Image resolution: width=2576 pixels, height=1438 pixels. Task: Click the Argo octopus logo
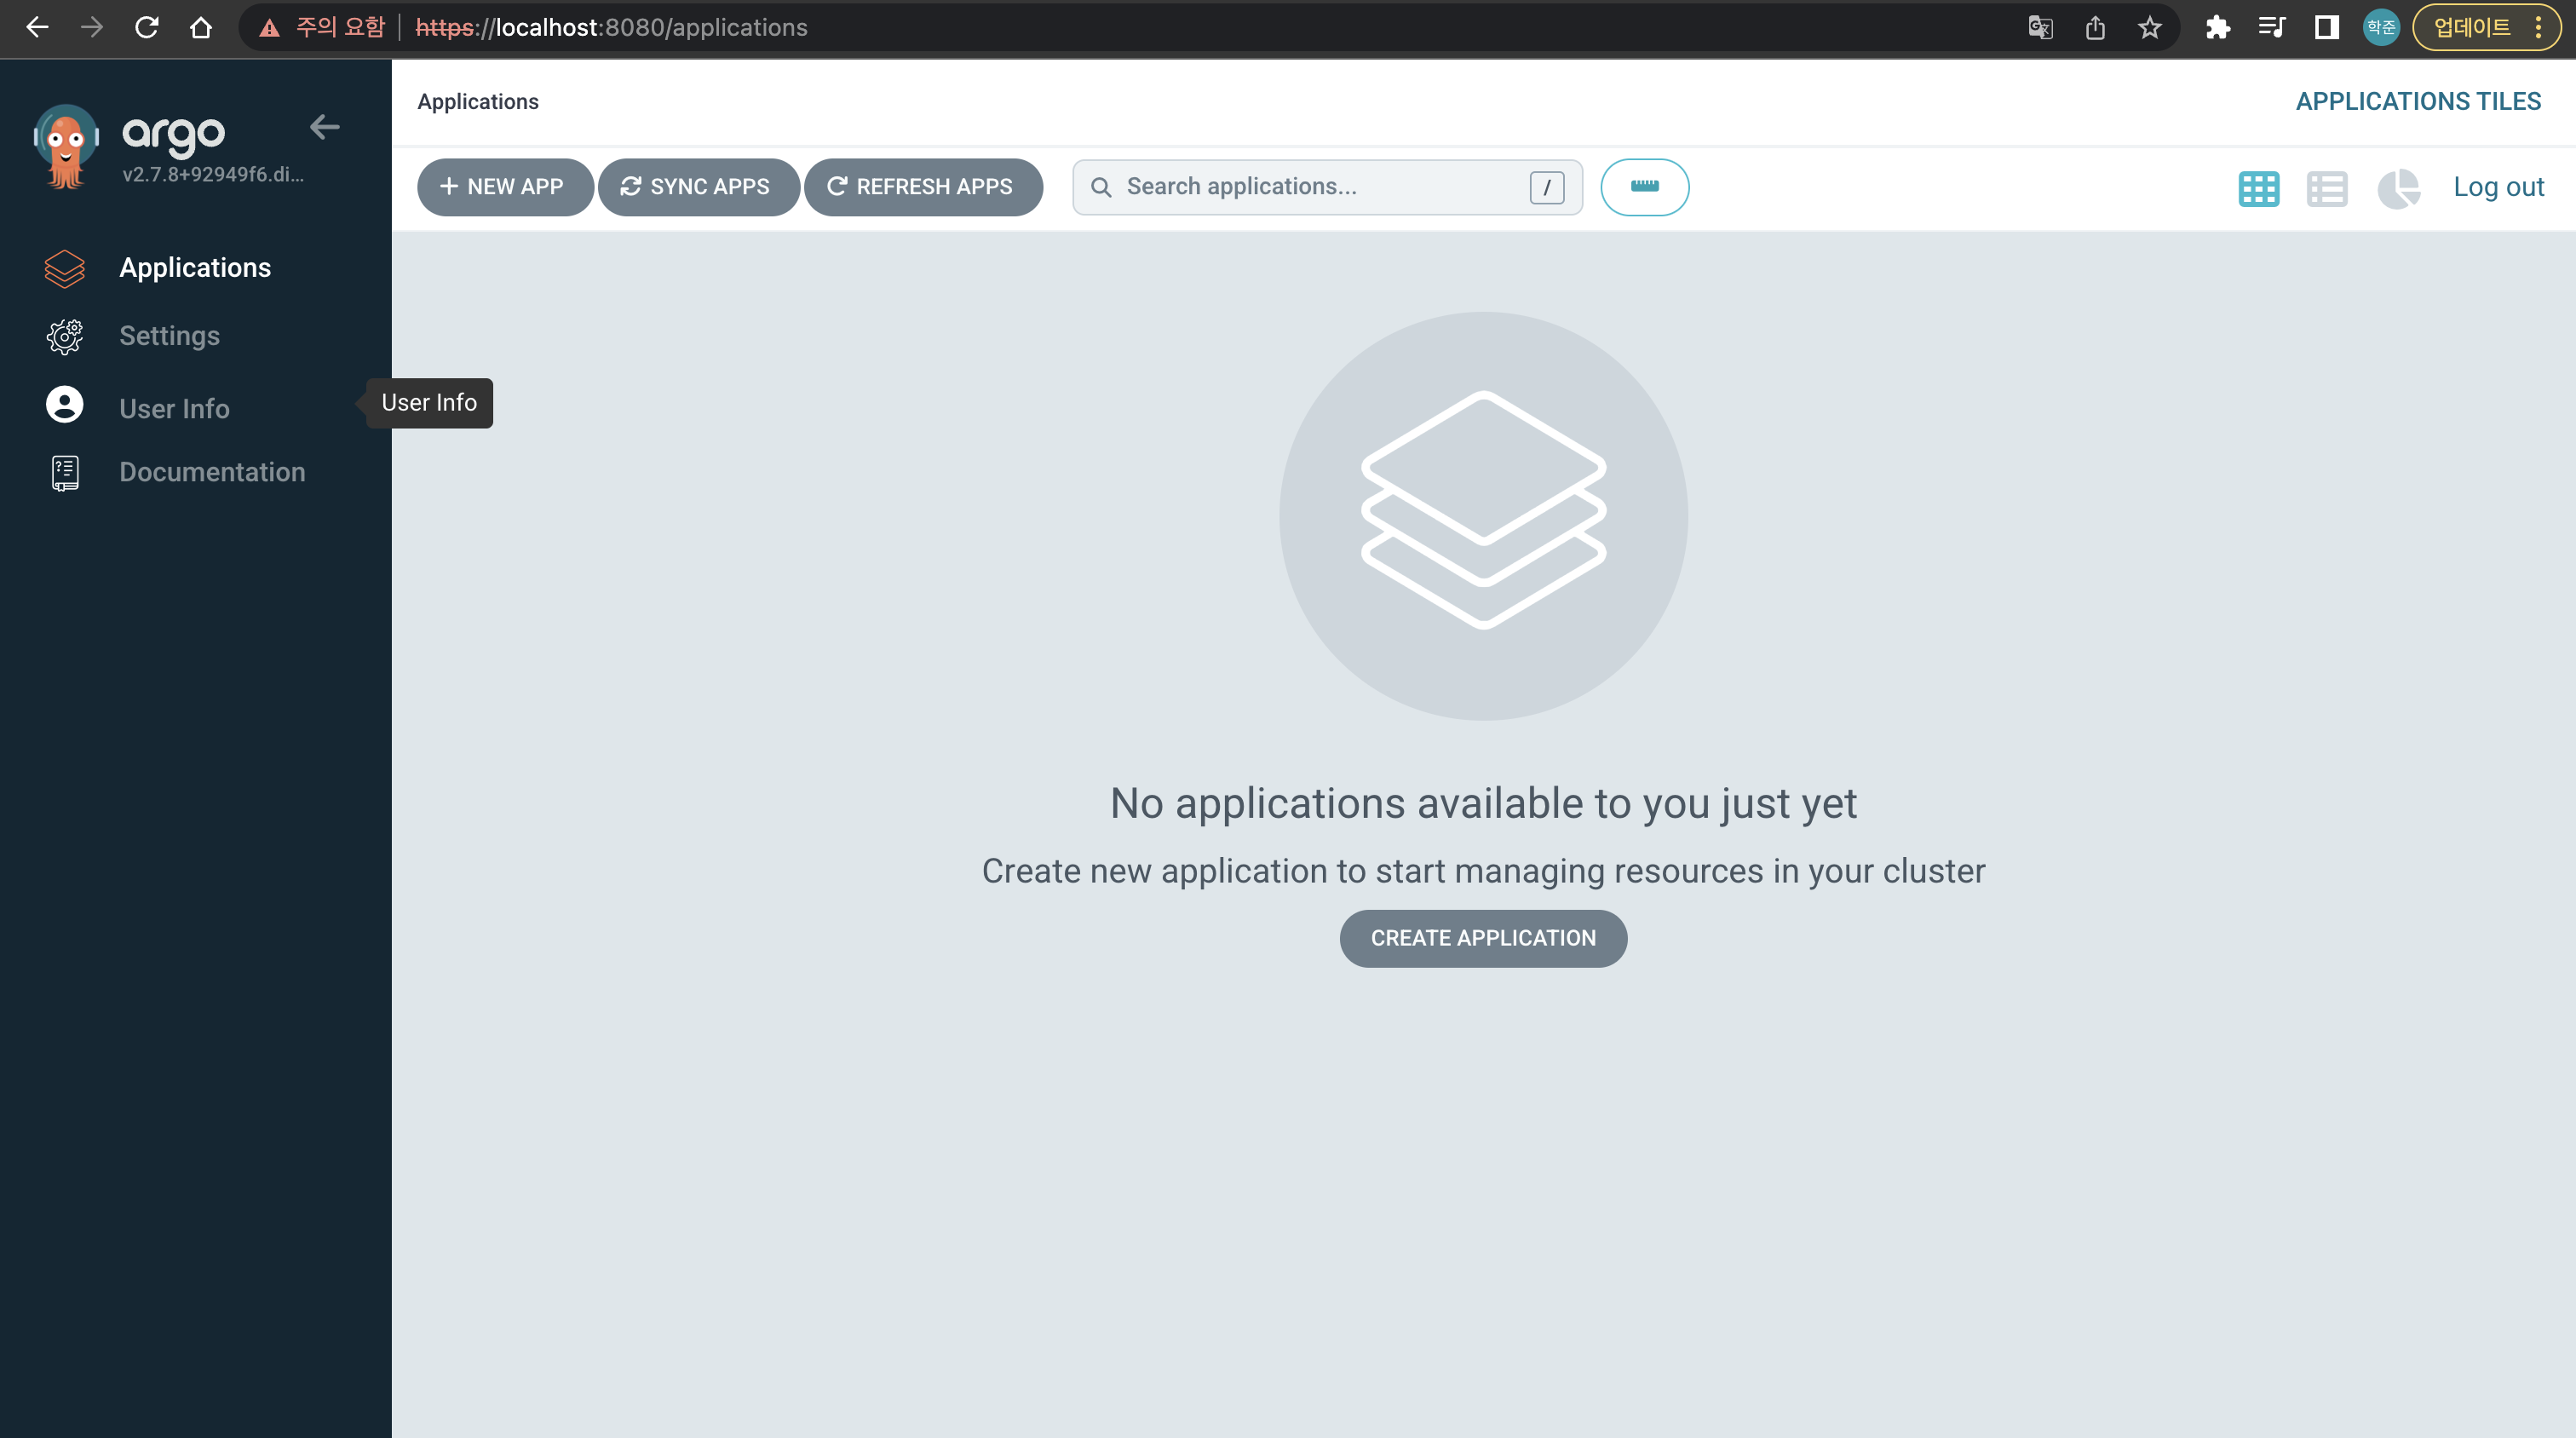pyautogui.click(x=66, y=146)
